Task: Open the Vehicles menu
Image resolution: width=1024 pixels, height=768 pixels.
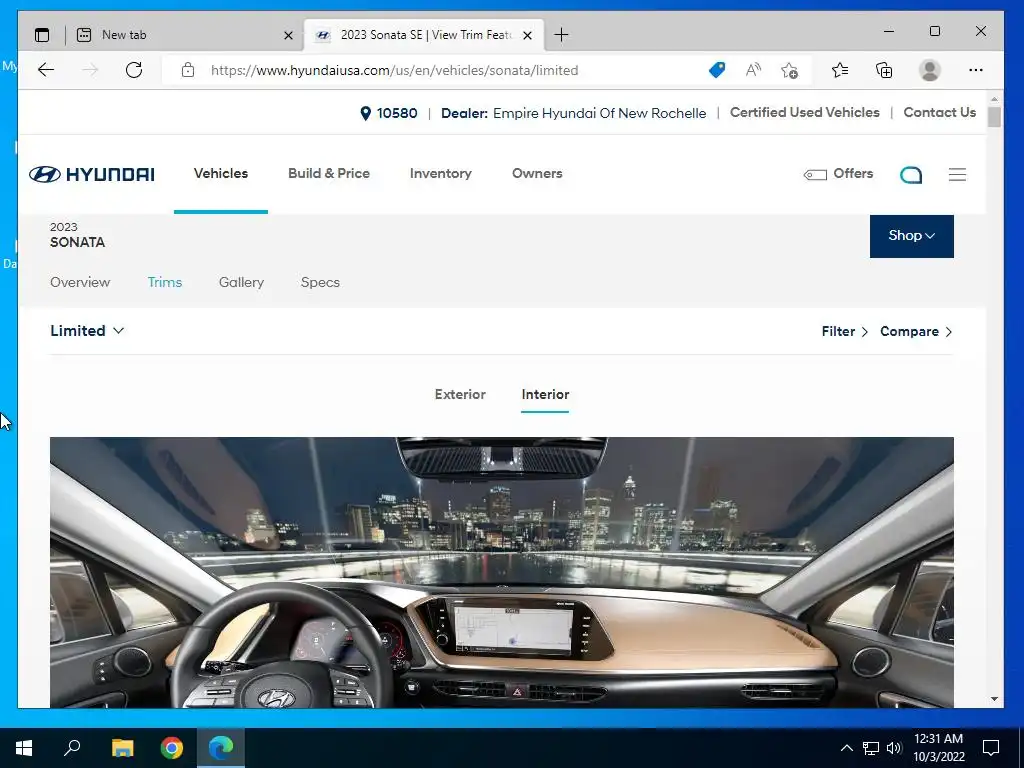Action: click(x=221, y=173)
